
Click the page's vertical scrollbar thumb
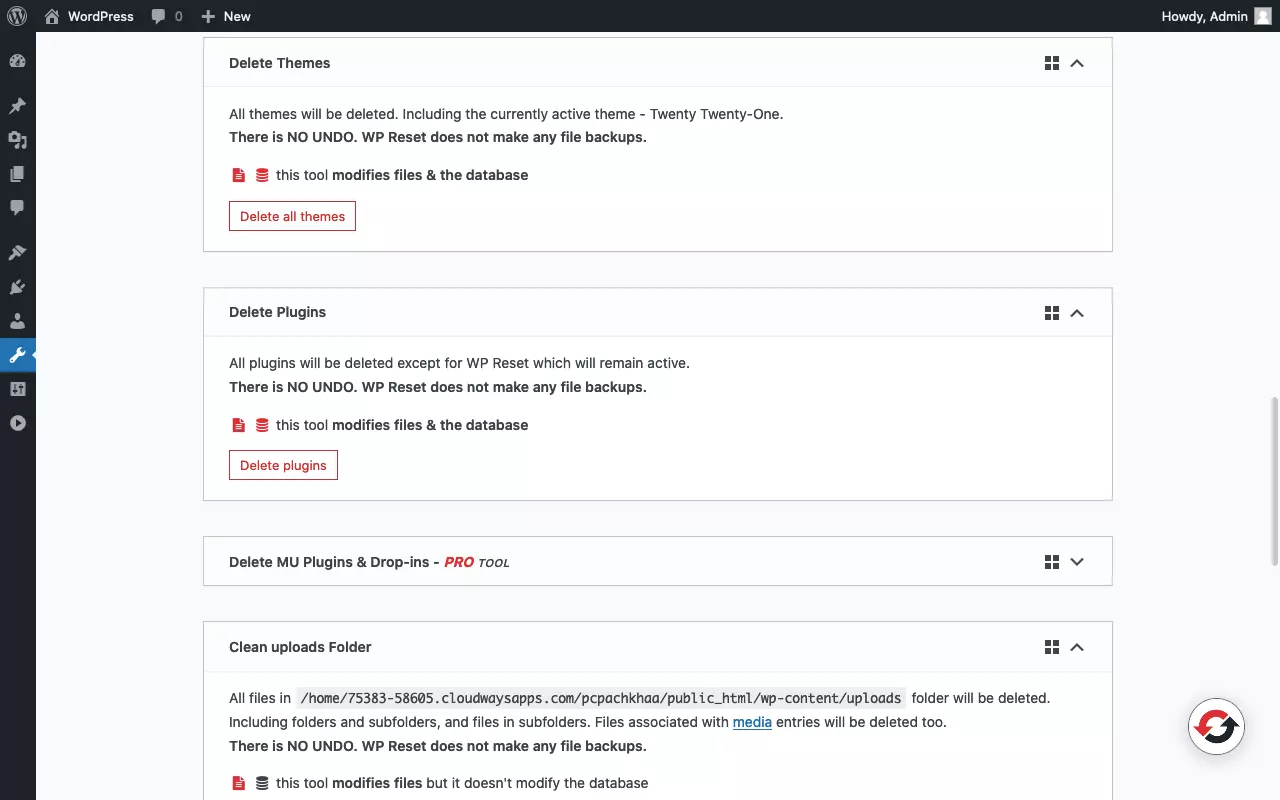click(x=1273, y=480)
